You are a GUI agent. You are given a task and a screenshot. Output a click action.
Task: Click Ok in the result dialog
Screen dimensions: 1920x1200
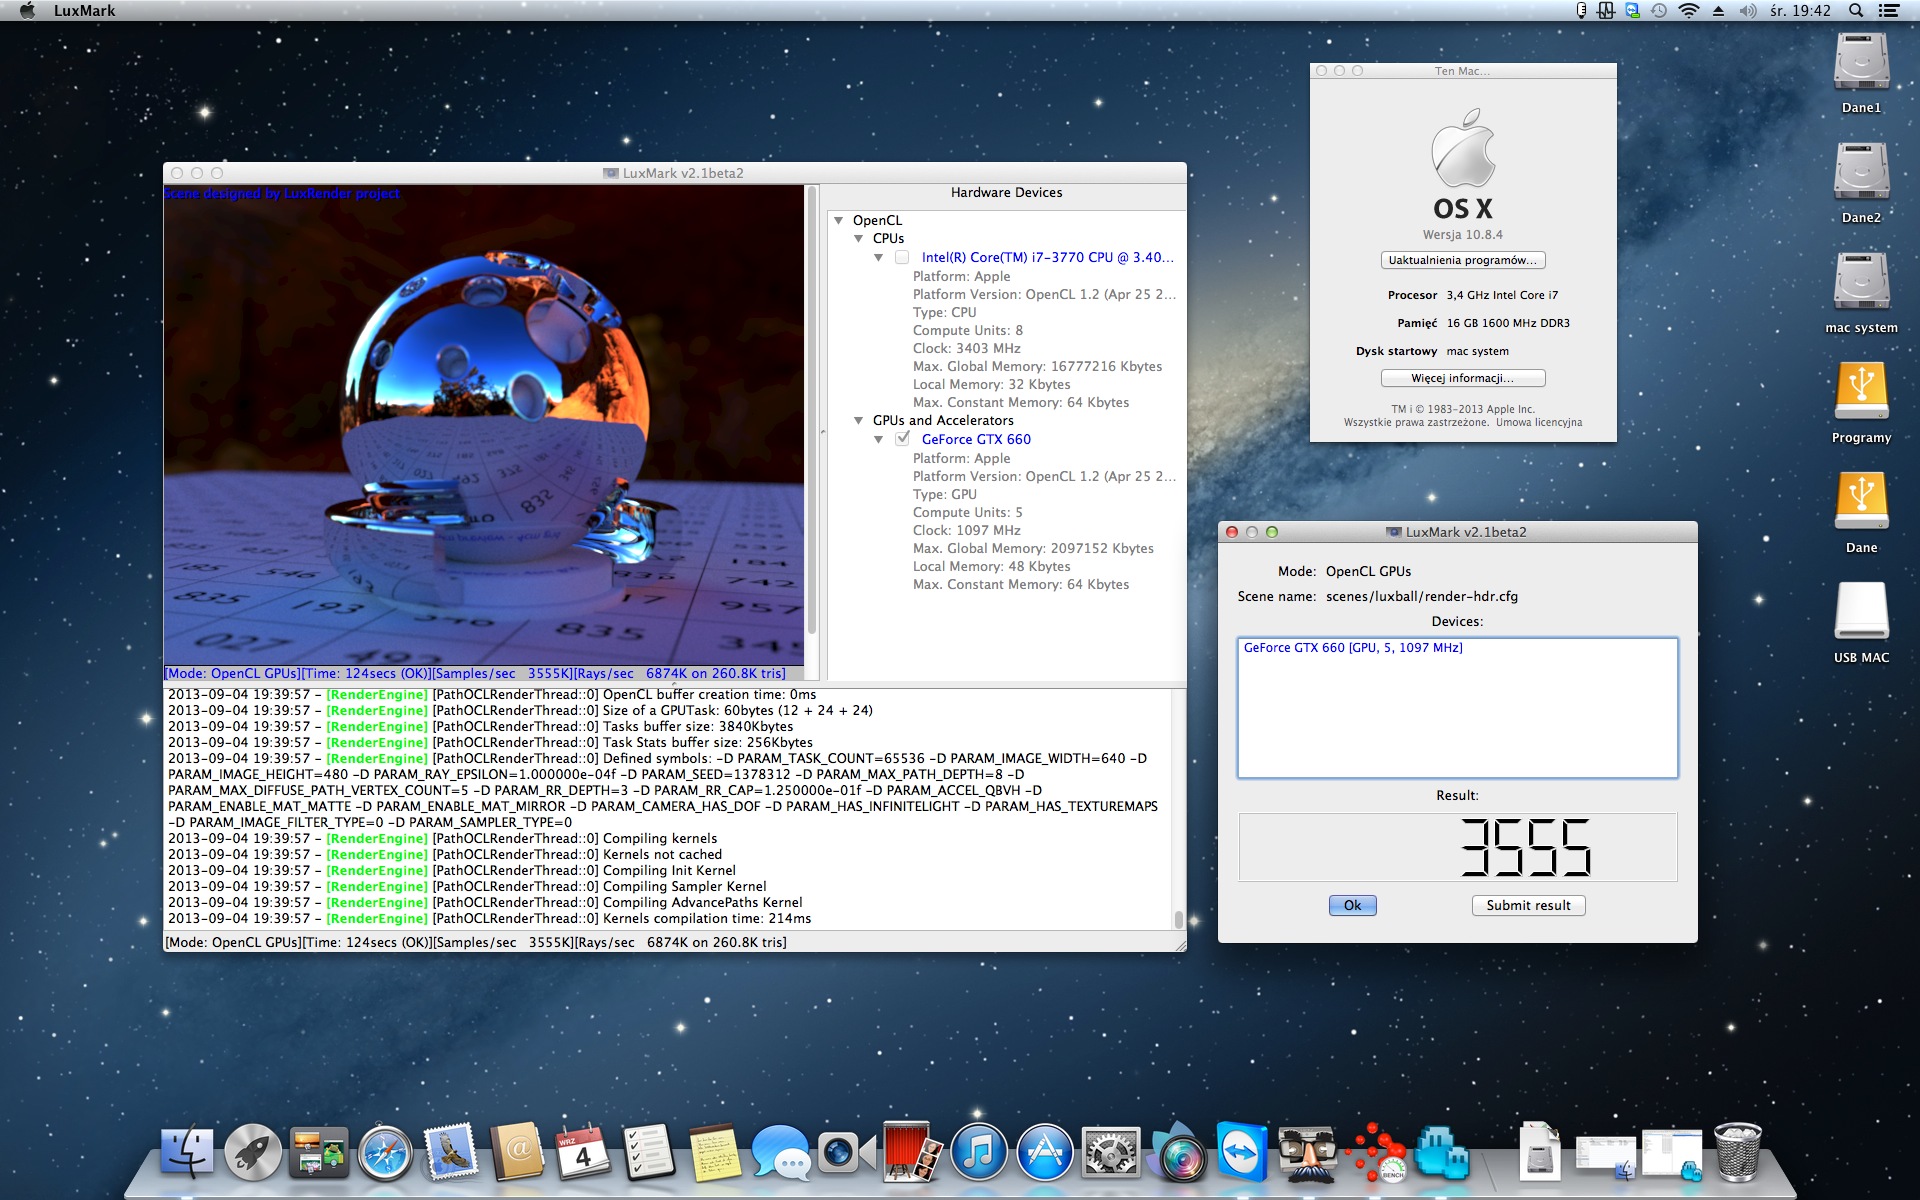1352,905
